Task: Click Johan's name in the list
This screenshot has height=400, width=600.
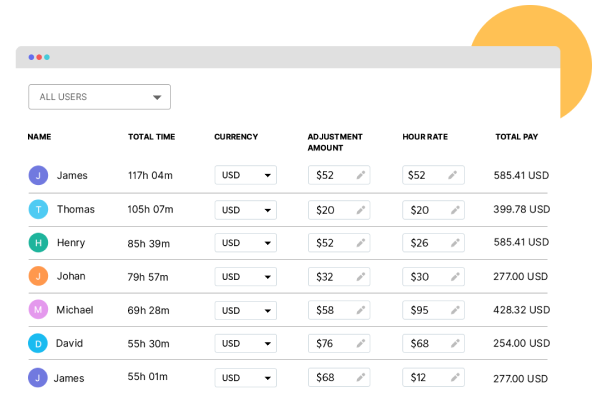Action: 71,276
